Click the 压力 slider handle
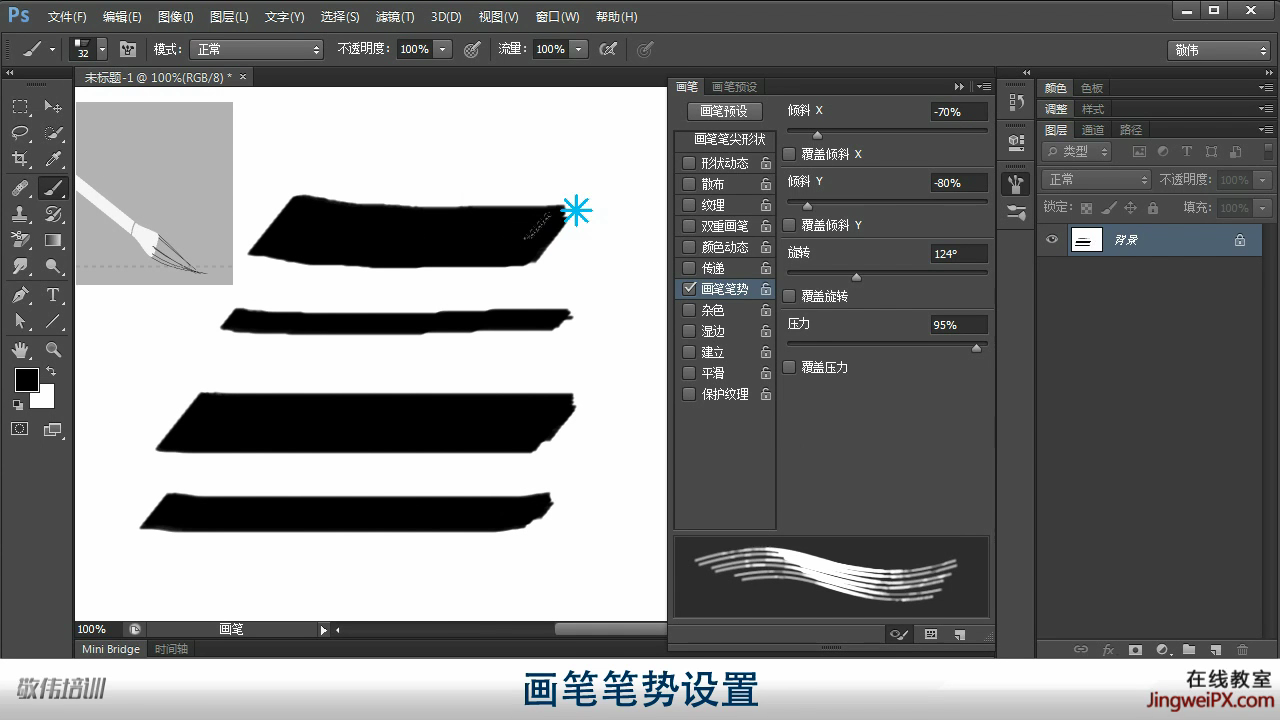The width and height of the screenshot is (1280, 720). point(977,348)
